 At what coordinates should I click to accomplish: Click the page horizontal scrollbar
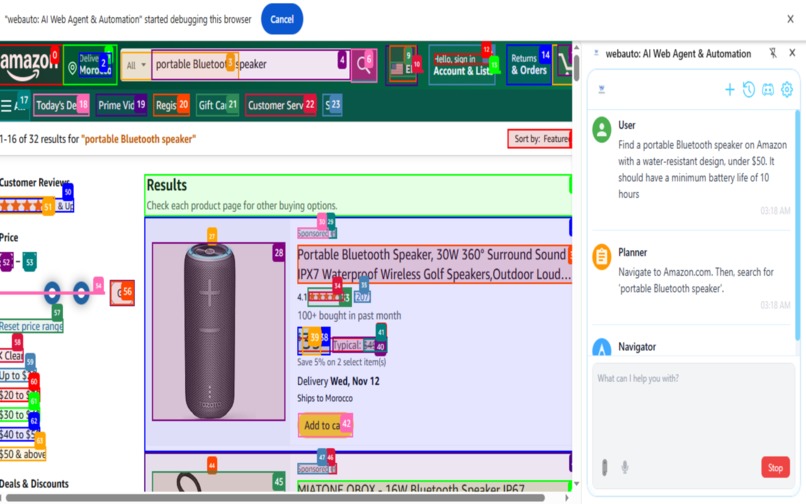click(275, 498)
